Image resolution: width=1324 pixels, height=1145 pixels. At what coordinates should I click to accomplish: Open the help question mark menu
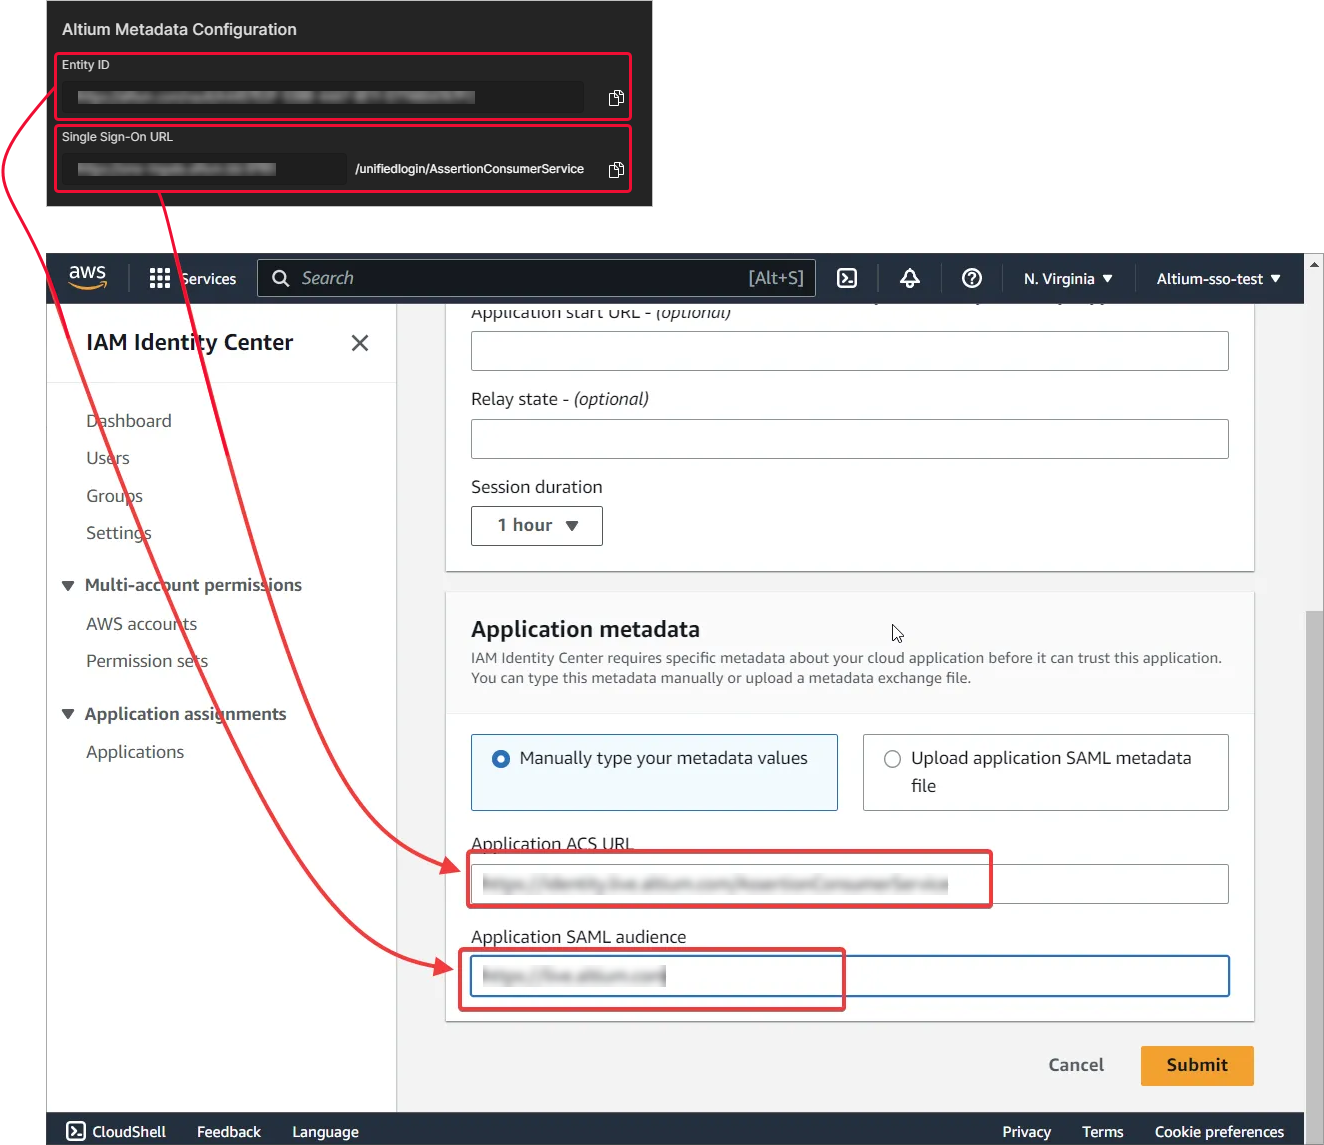pos(972,278)
